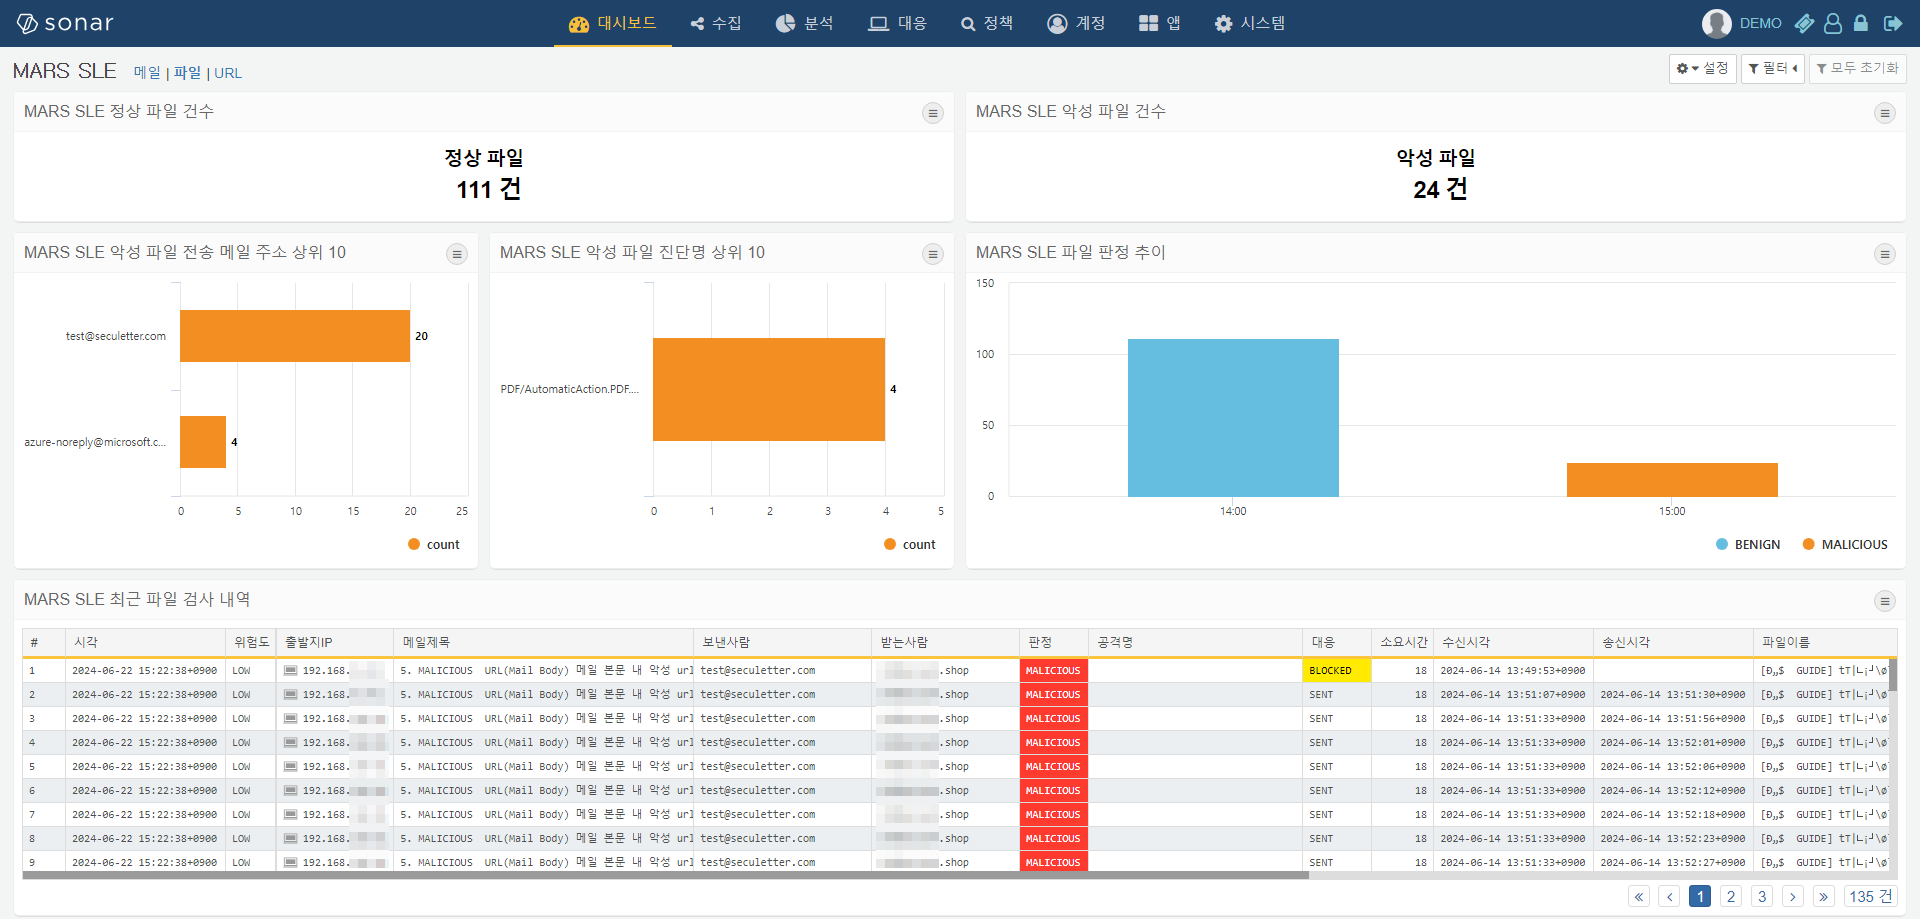Viewport: 1920px width, 919px height.
Task: Toggle count legend in diagnosis chart
Action: (910, 545)
